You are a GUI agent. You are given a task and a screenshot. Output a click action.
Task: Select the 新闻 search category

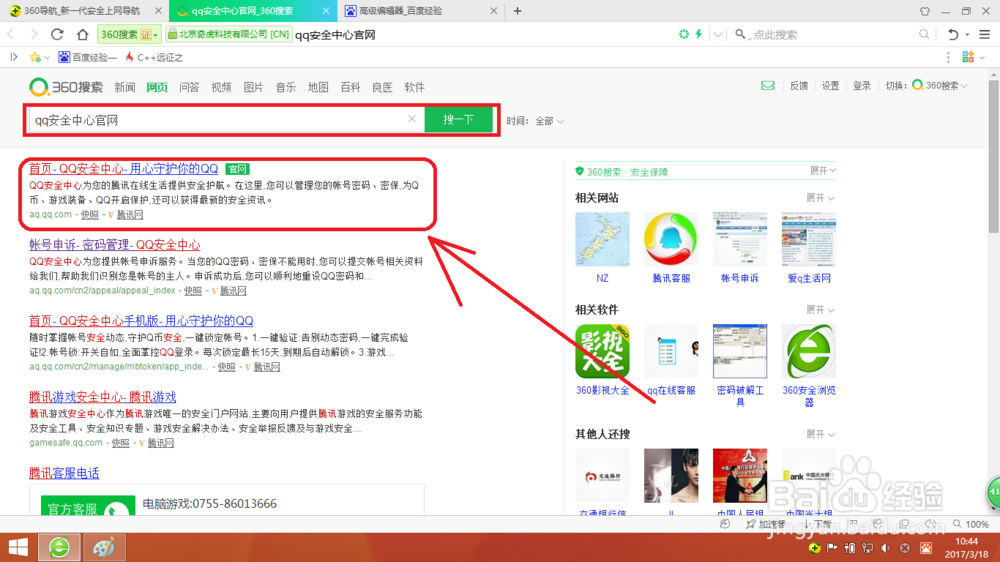(125, 87)
